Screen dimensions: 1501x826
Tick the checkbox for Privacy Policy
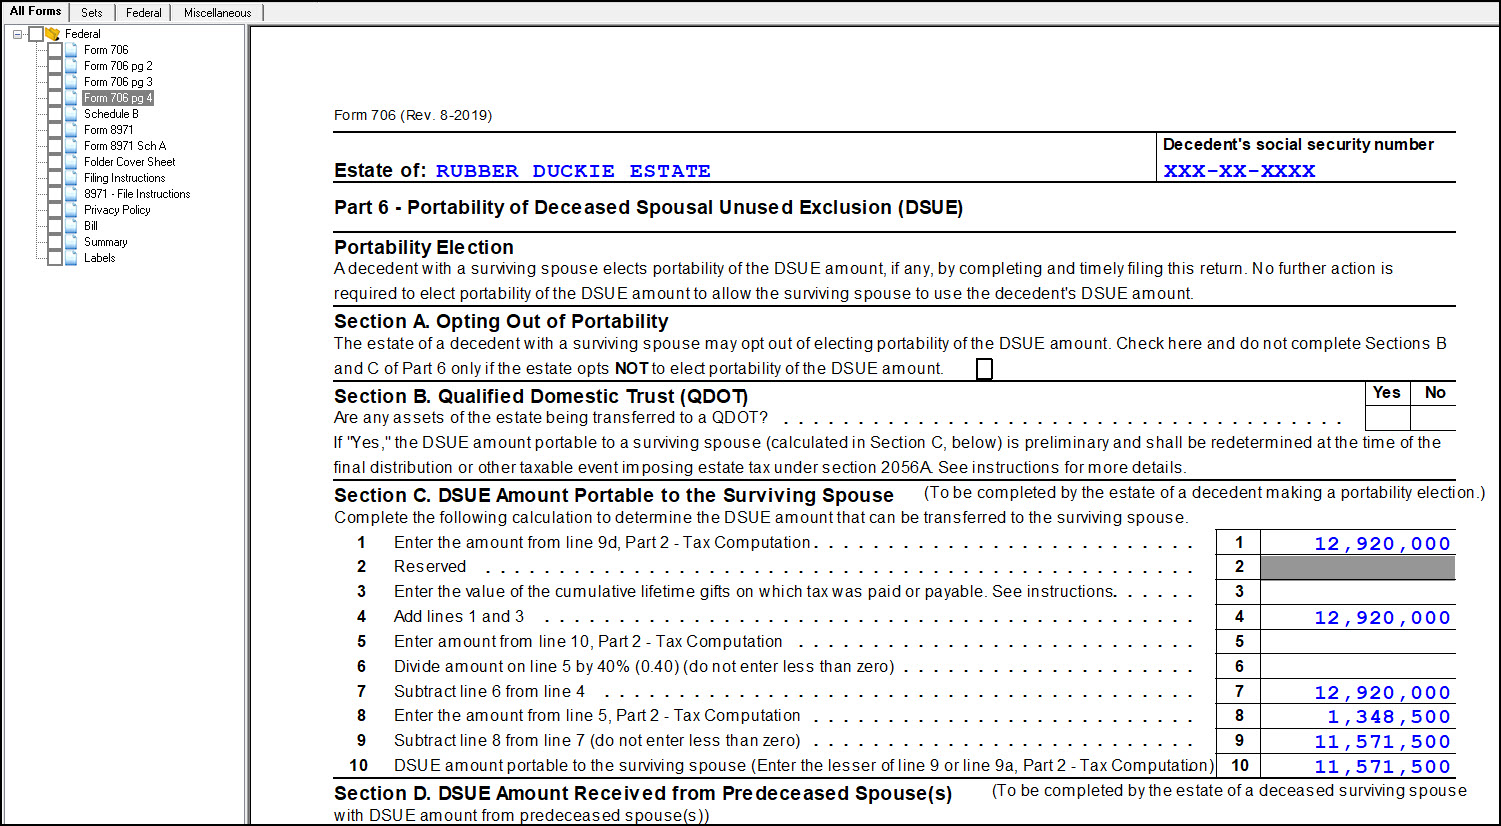coord(55,210)
